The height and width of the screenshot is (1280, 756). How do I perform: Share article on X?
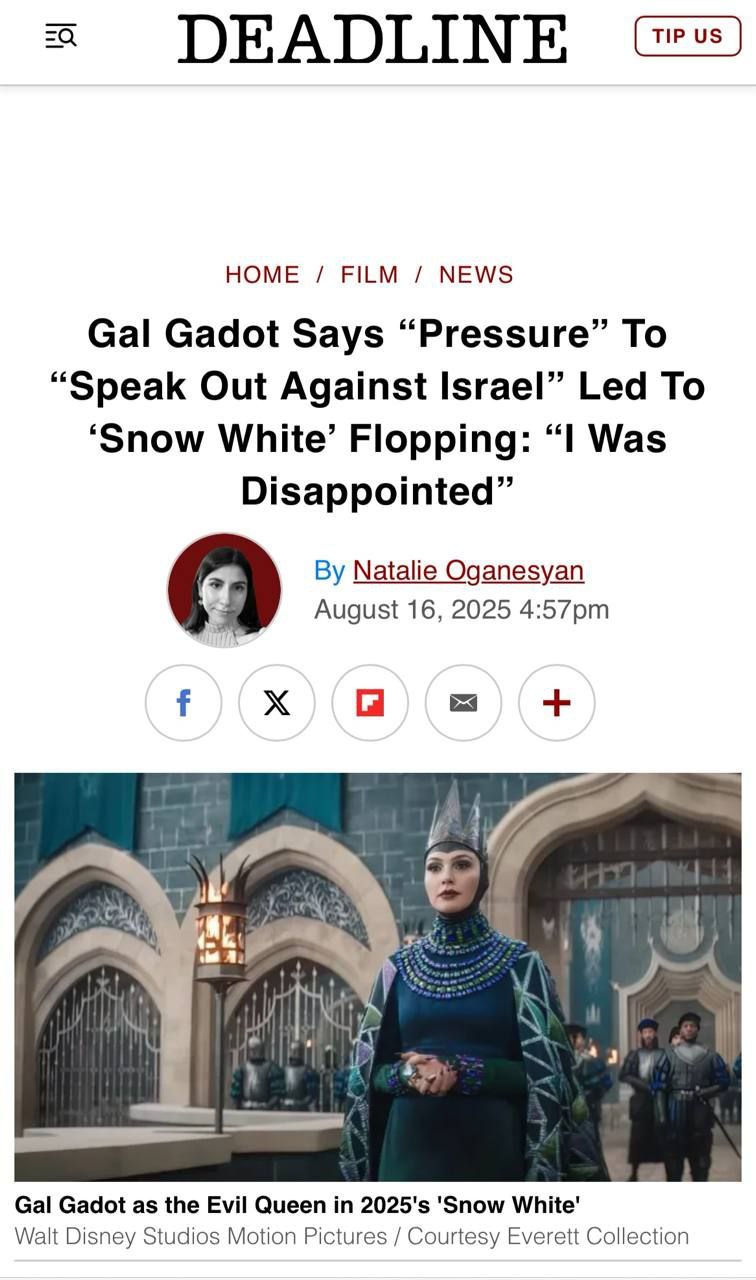[277, 703]
